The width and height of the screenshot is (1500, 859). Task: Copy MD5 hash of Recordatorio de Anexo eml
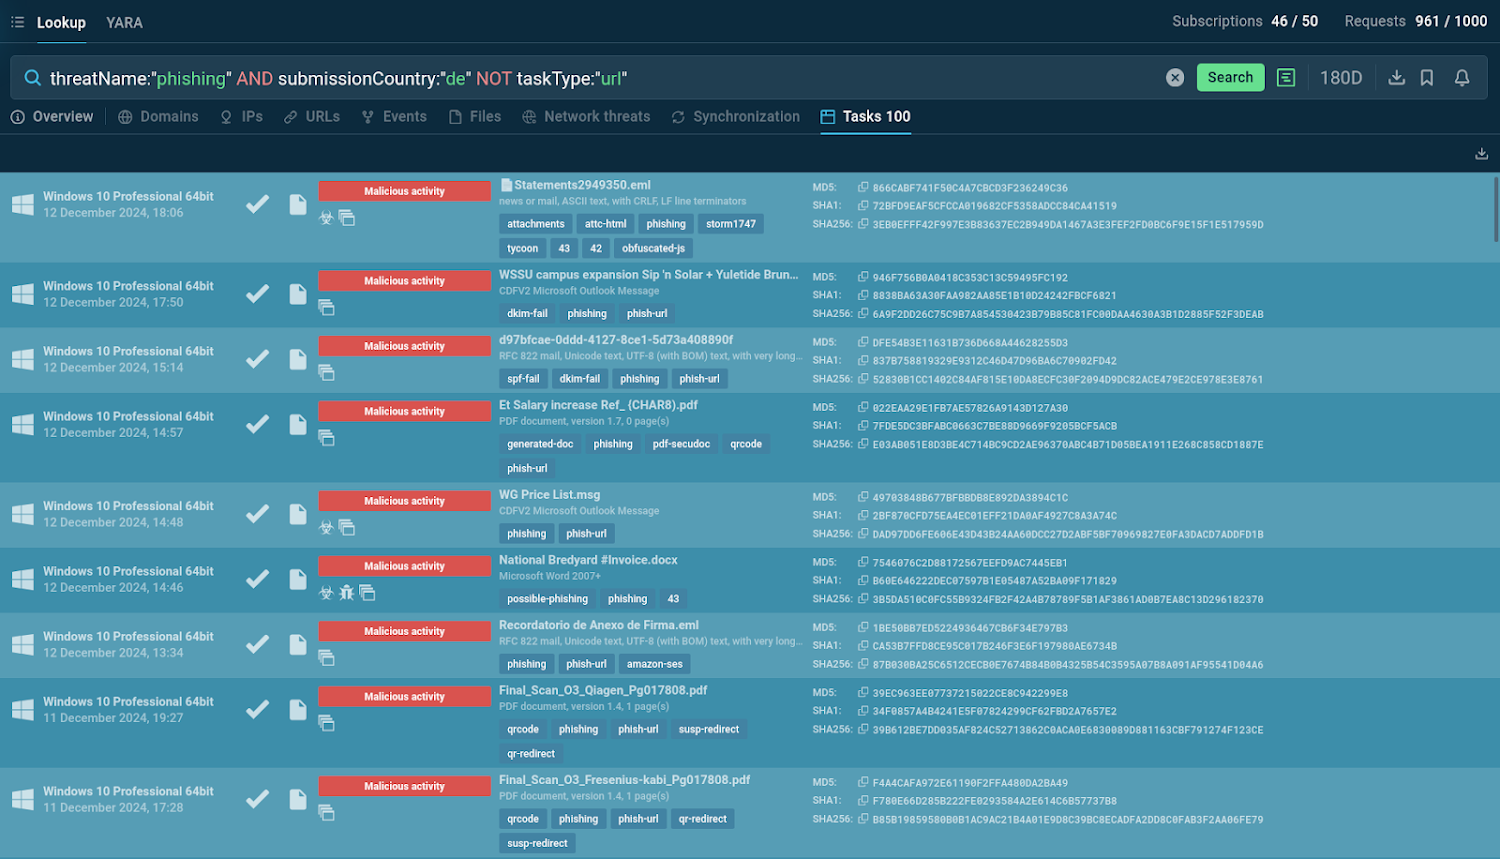point(863,627)
